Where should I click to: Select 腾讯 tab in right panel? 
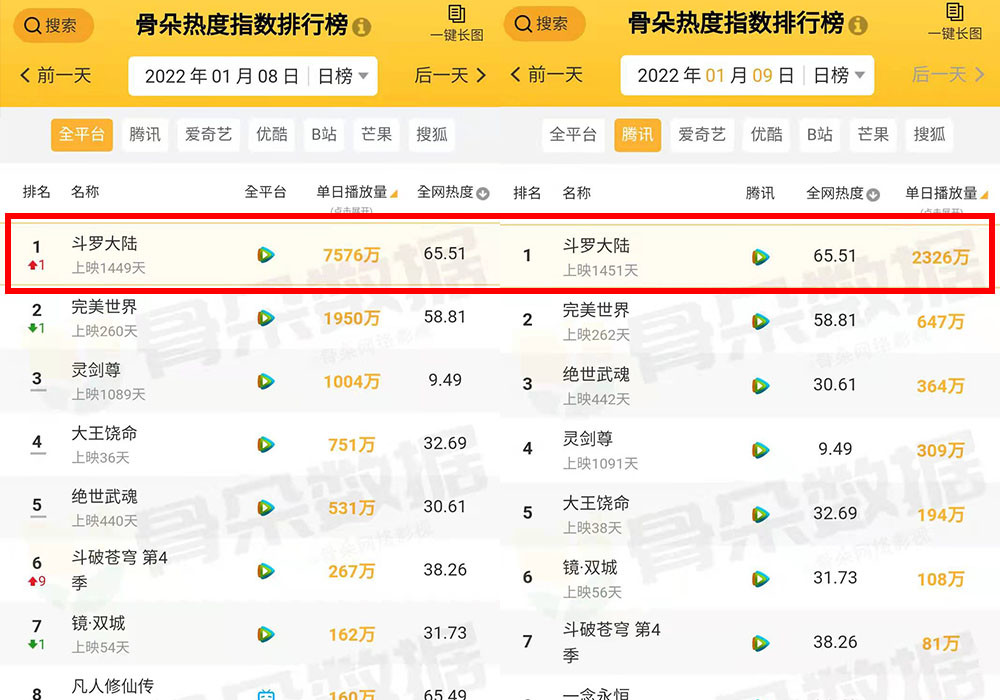tap(638, 135)
